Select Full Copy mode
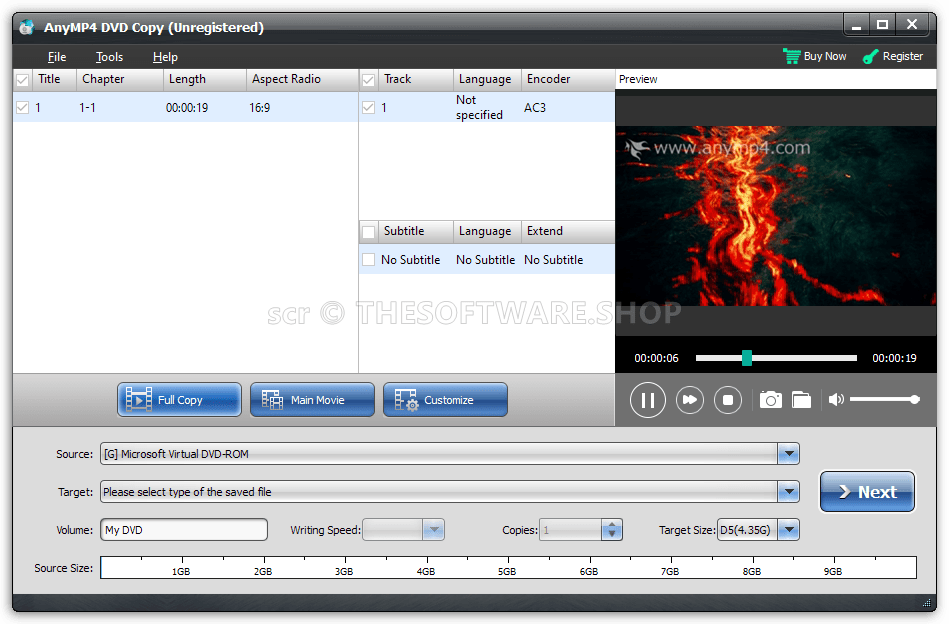The height and width of the screenshot is (624, 949). 179,400
